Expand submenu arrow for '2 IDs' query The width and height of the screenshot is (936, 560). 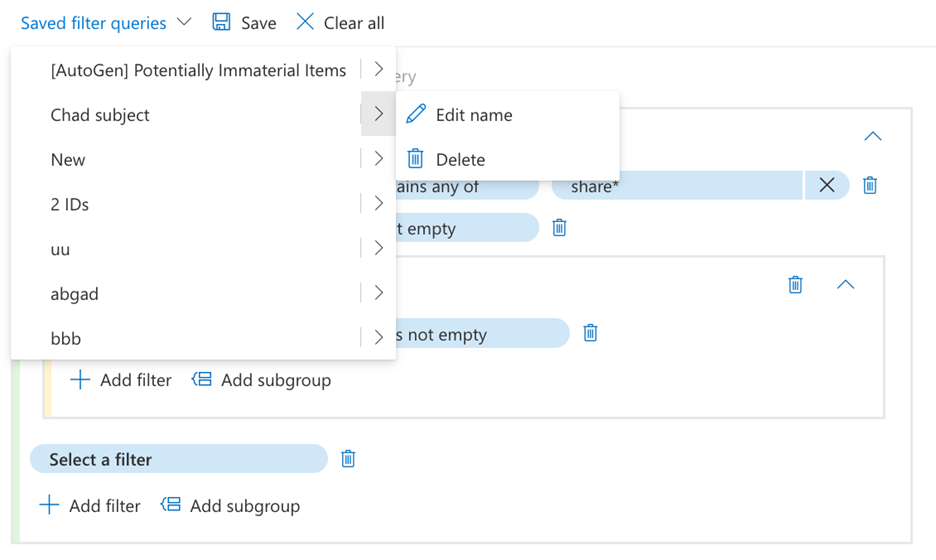pyautogui.click(x=378, y=204)
